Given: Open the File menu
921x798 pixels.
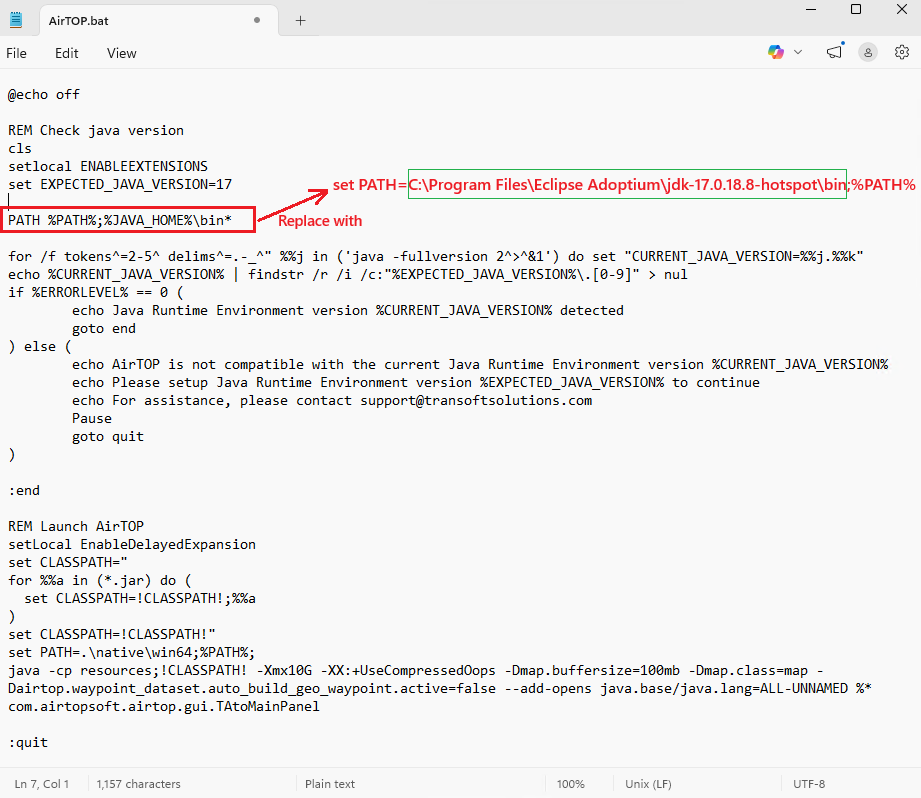Looking at the screenshot, I should click(x=17, y=53).
